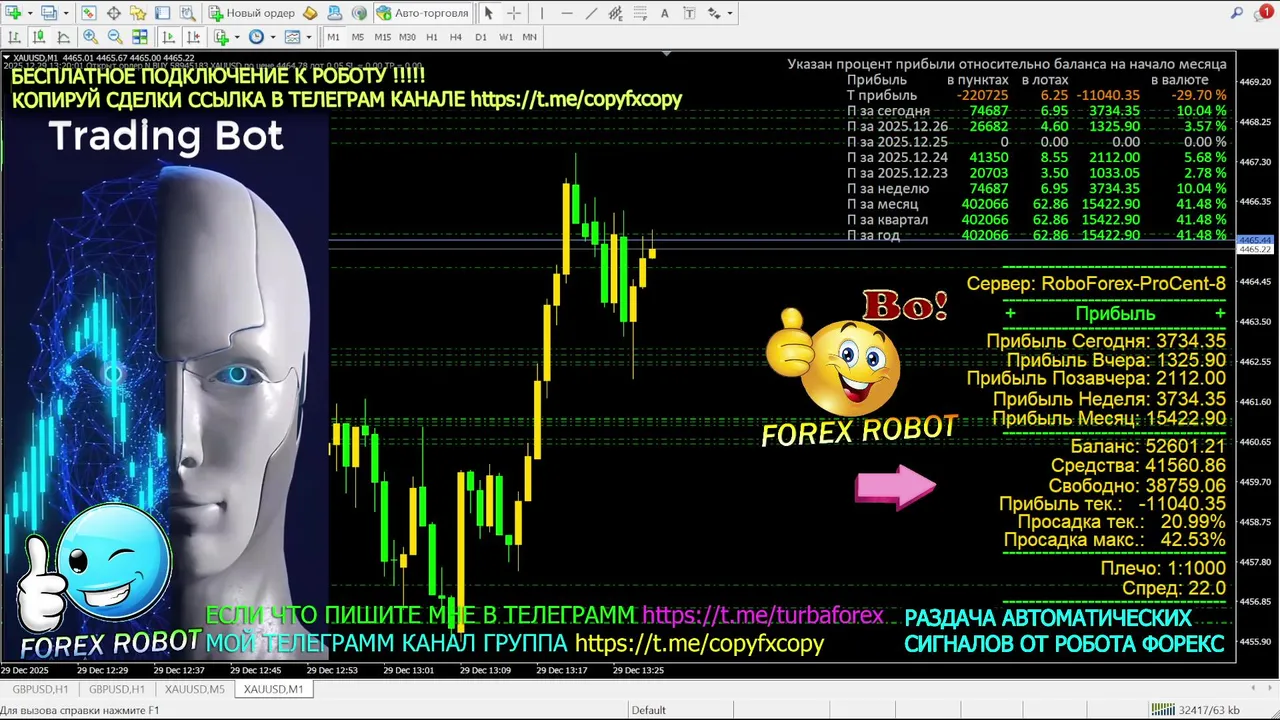
Task: Click the Новый ордер button
Action: [252, 13]
